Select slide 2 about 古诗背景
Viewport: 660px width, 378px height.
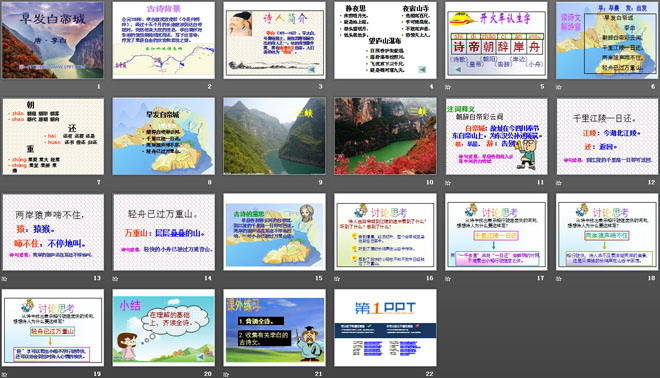(x=163, y=40)
